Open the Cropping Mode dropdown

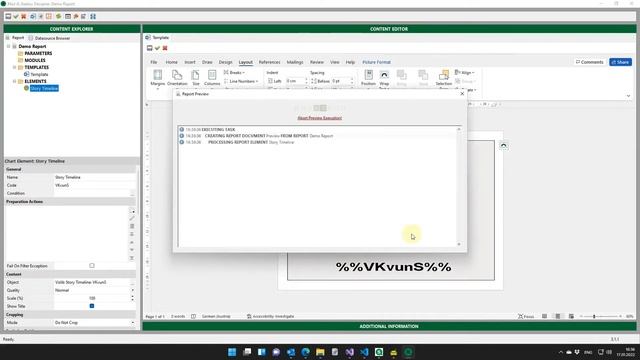(132, 323)
